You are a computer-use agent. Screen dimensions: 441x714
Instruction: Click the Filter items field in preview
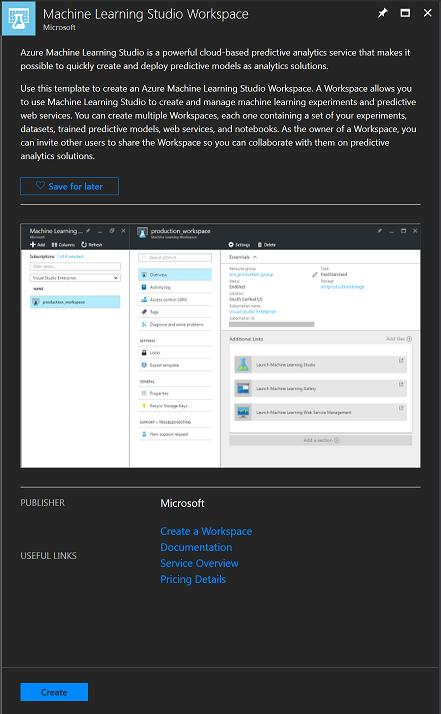[75, 266]
